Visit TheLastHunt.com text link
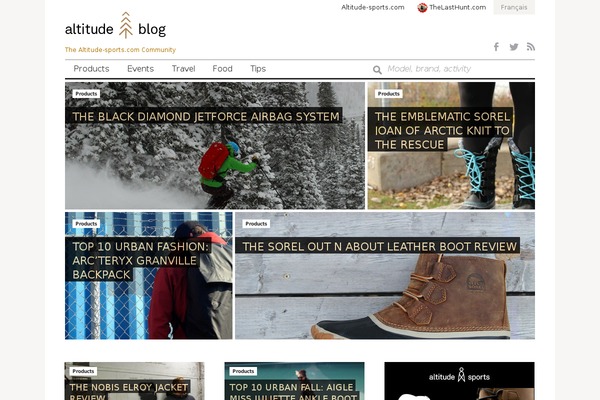The width and height of the screenshot is (600, 400). tap(457, 7)
